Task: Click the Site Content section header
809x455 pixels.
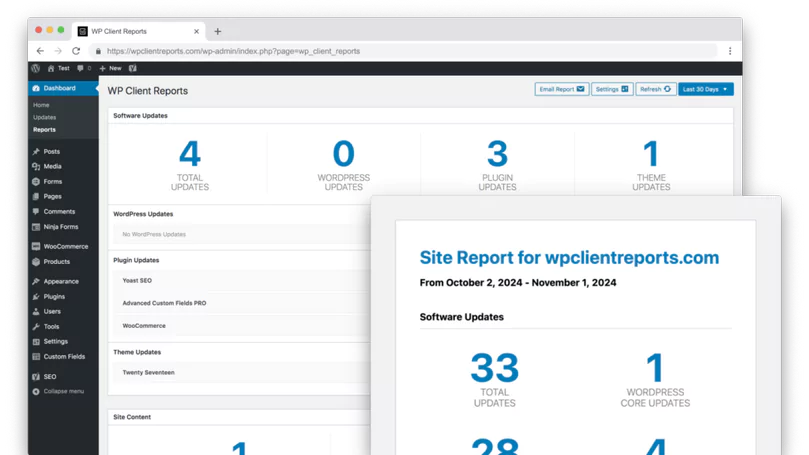Action: (132, 417)
